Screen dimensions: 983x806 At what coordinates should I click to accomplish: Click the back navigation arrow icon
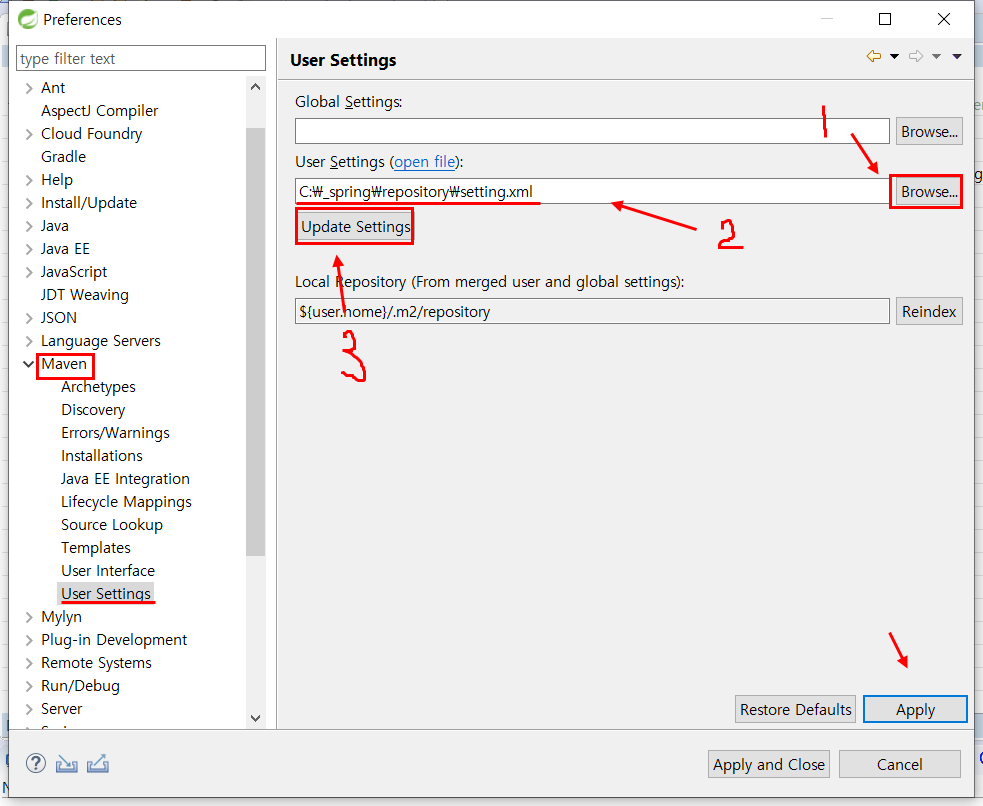pos(873,56)
